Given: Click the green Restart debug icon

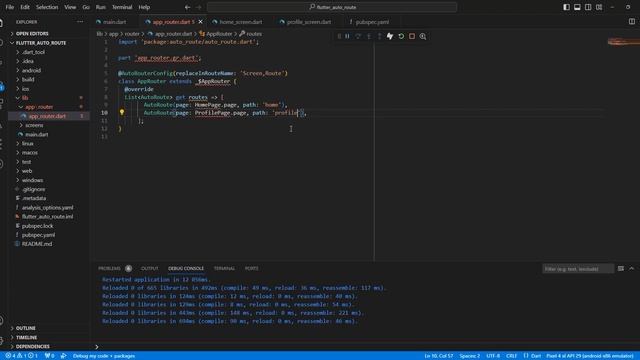Looking at the screenshot, I should (x=401, y=36).
